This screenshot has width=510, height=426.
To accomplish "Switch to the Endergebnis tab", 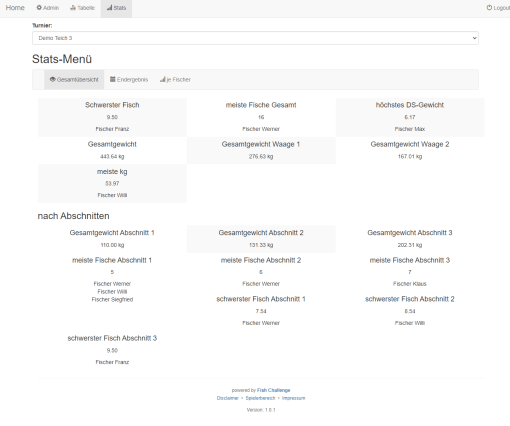I will pos(129,79).
